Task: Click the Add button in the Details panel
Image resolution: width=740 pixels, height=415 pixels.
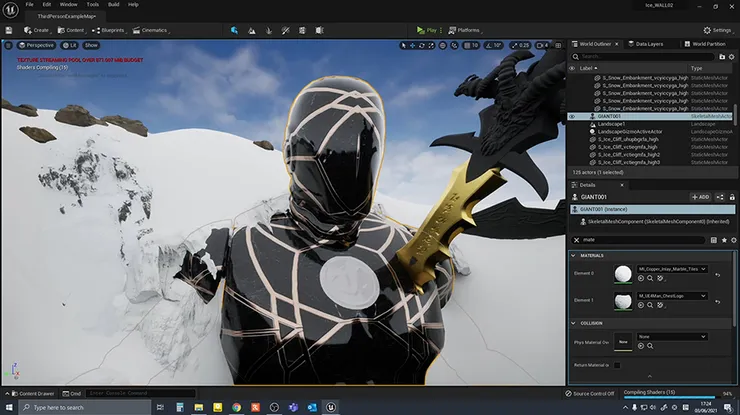Action: [700, 197]
